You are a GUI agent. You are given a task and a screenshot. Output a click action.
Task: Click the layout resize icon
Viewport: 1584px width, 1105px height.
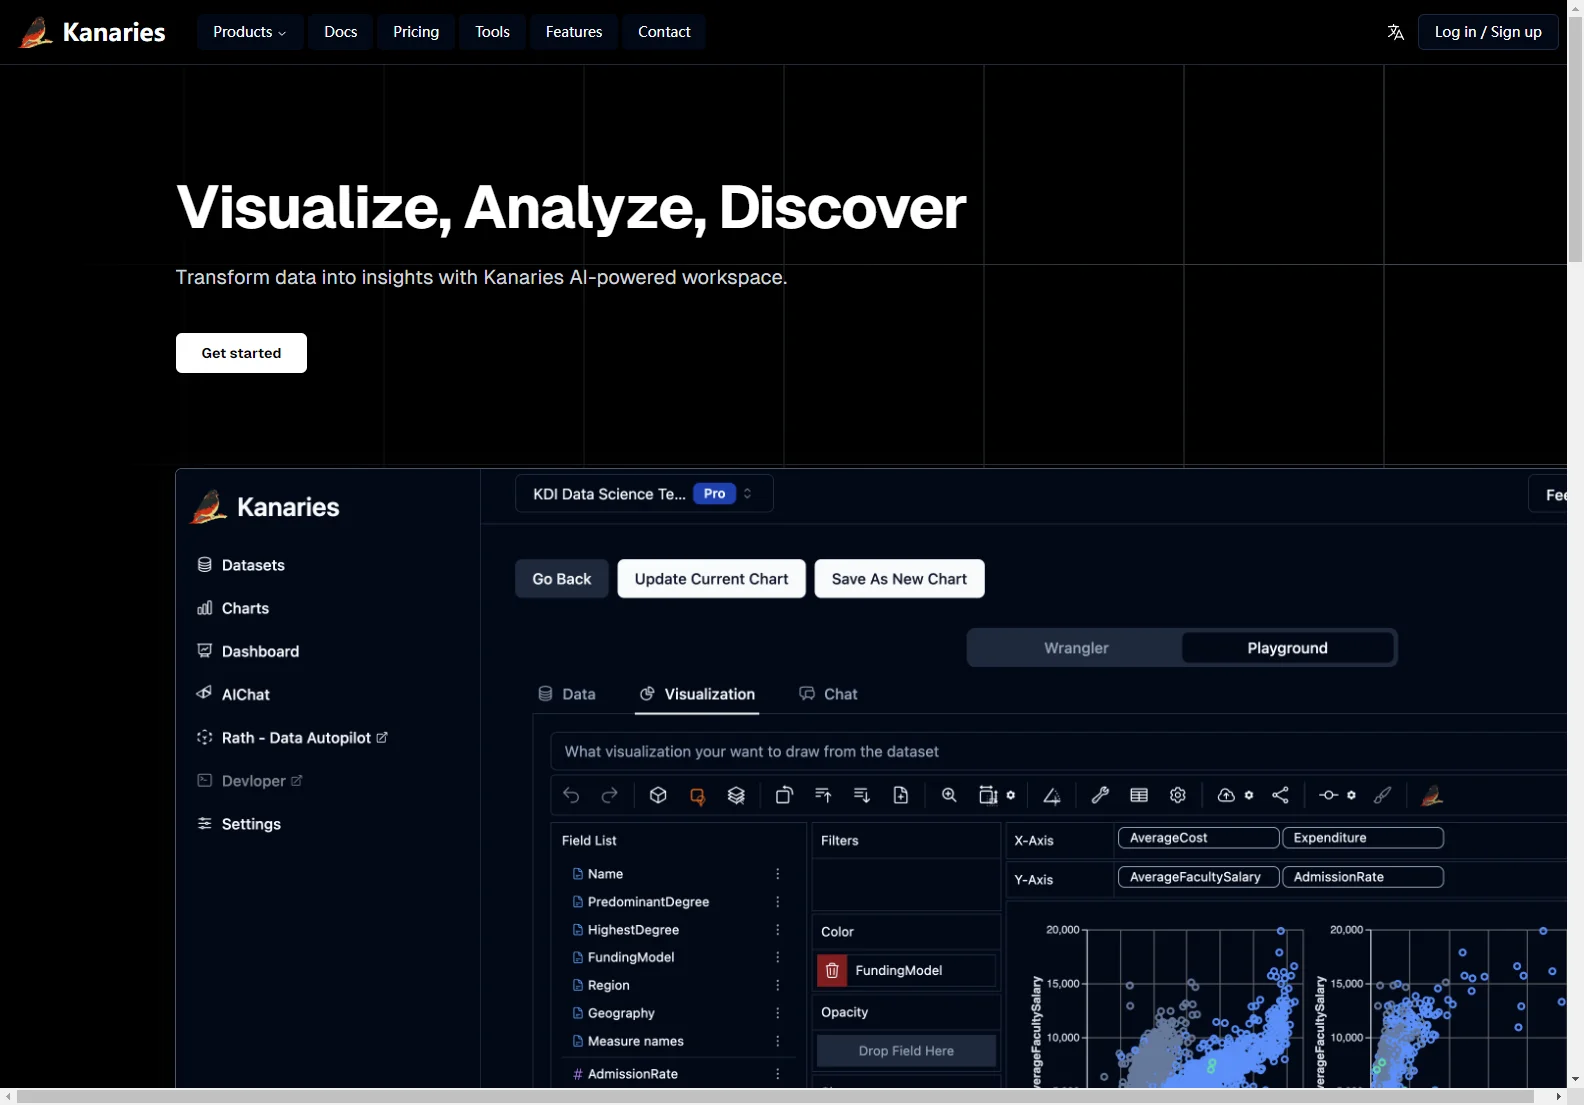(988, 795)
